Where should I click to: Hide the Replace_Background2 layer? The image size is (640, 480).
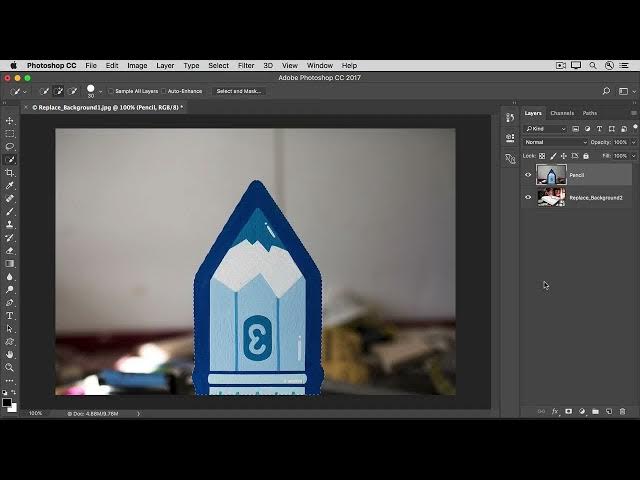pos(528,198)
